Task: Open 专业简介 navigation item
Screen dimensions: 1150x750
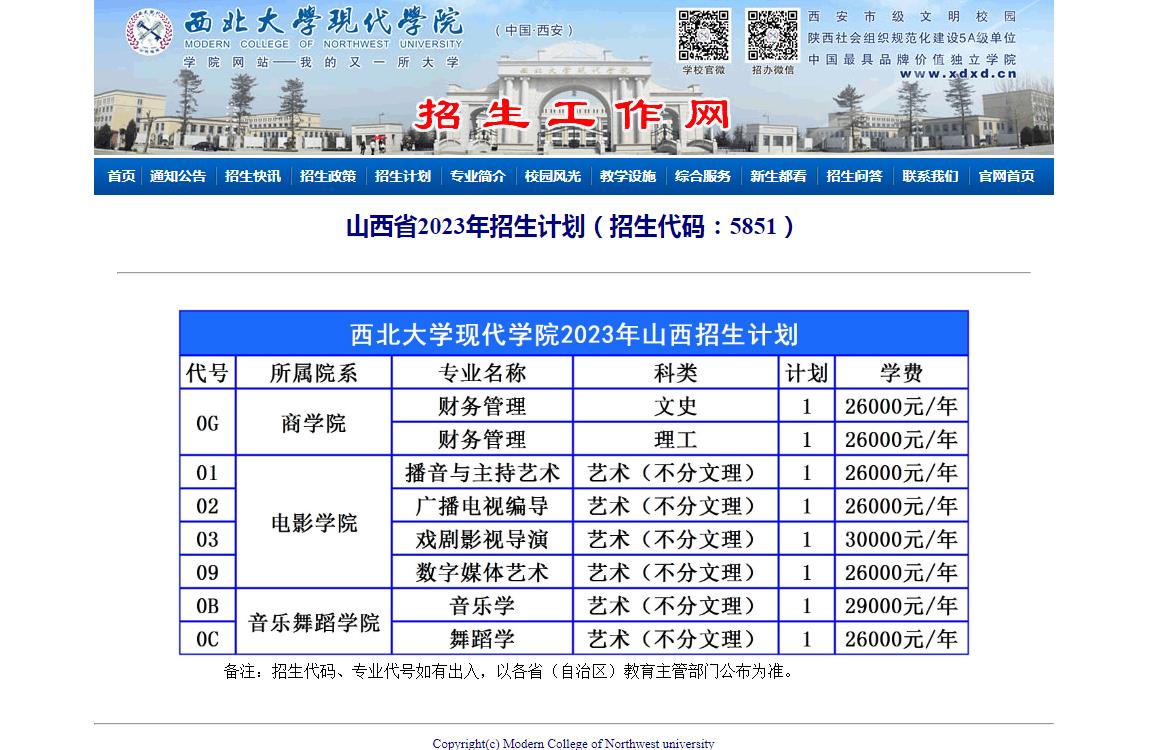Action: click(x=477, y=177)
